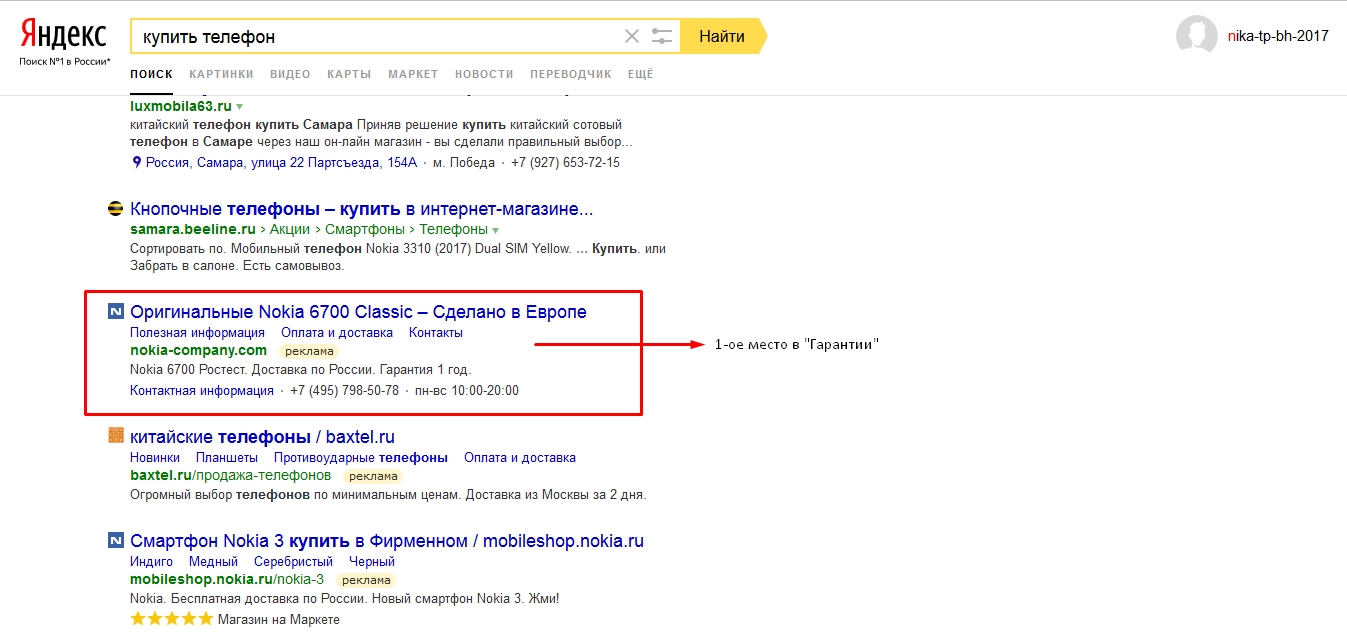Image resolution: width=1347 pixels, height=641 pixels.
Task: Open the Кнопочные телефоны result title
Action: [x=362, y=210]
